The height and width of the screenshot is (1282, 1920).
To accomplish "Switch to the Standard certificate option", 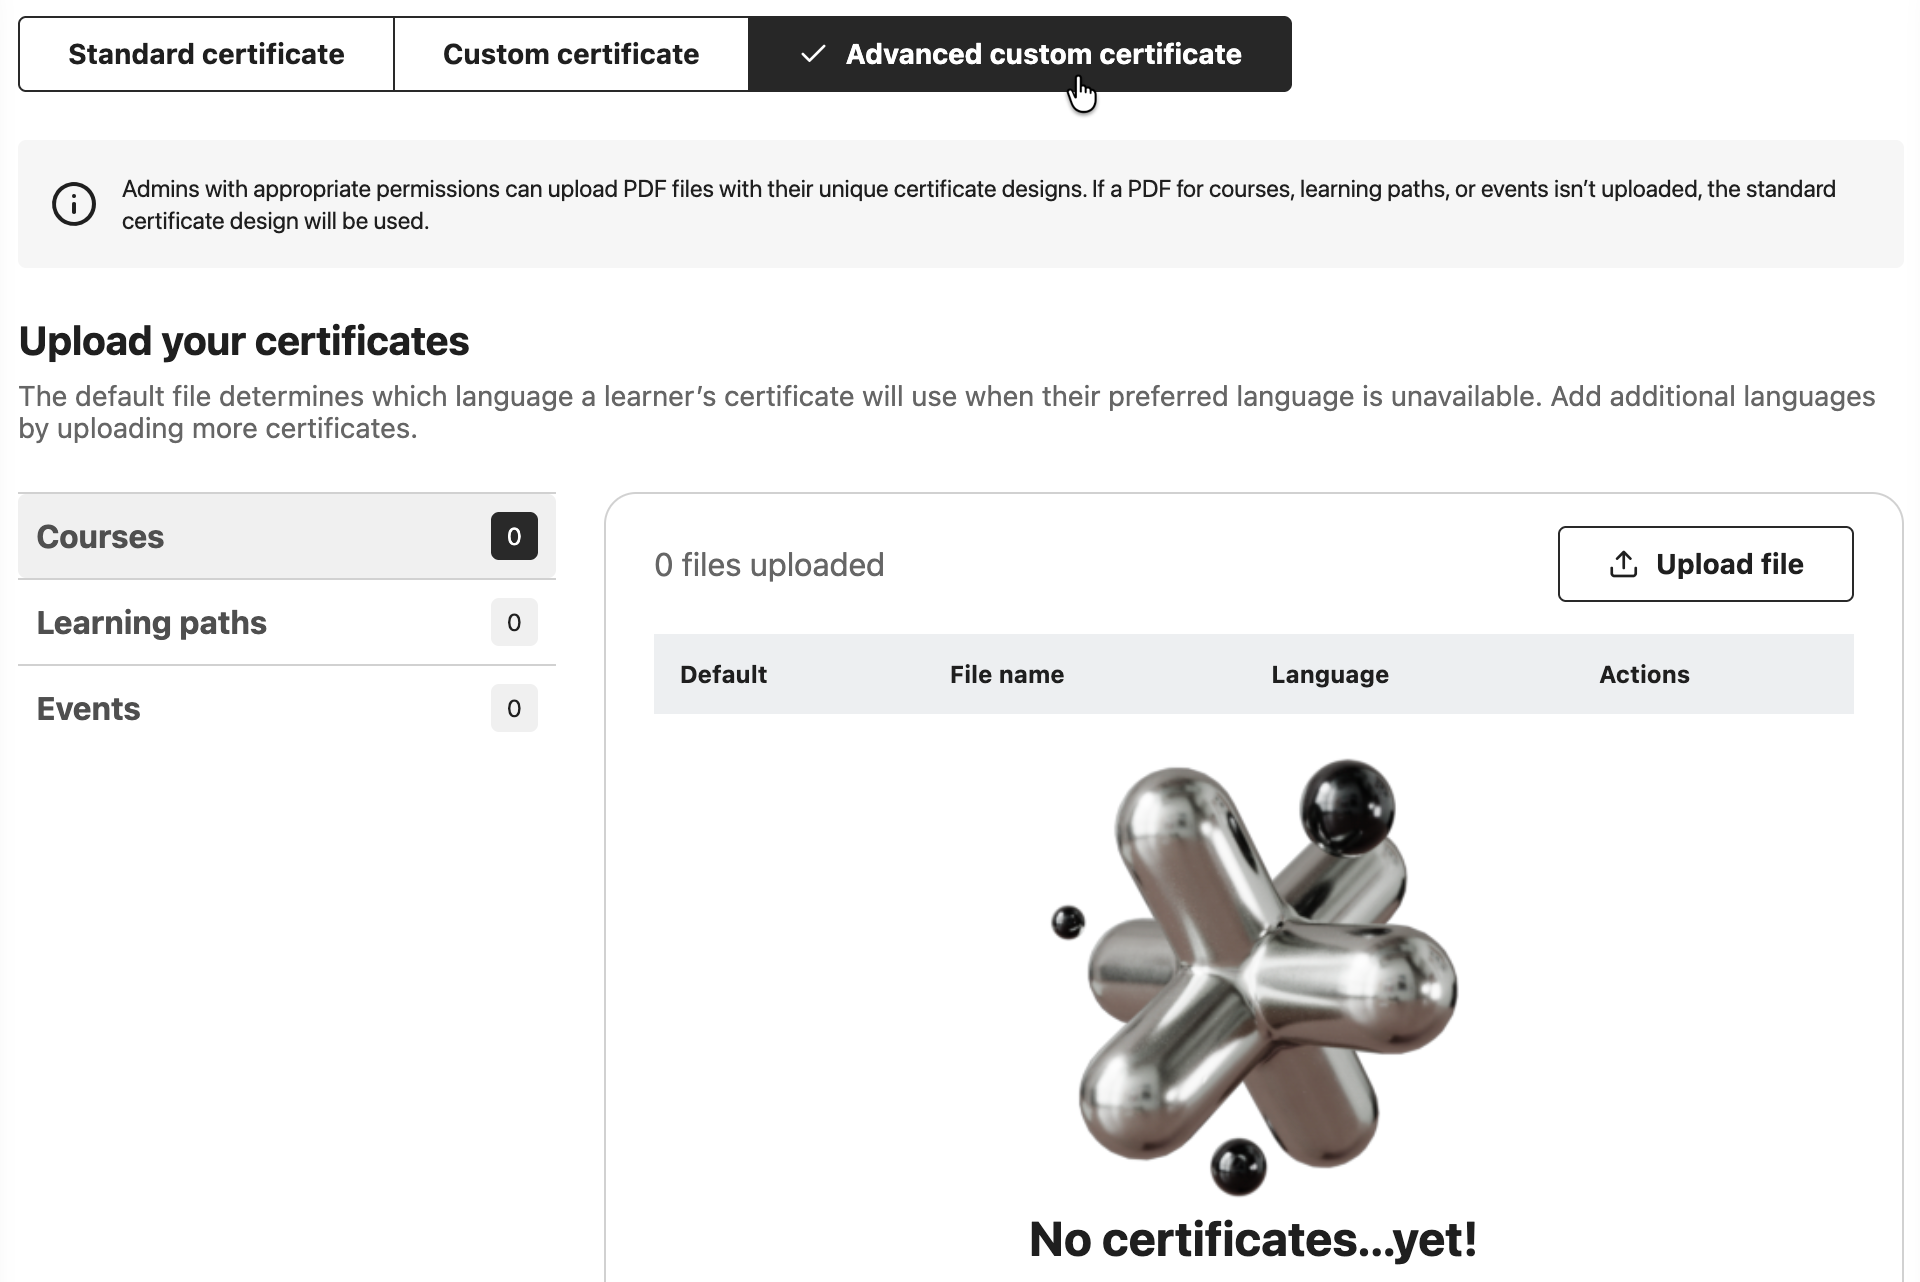I will (206, 54).
